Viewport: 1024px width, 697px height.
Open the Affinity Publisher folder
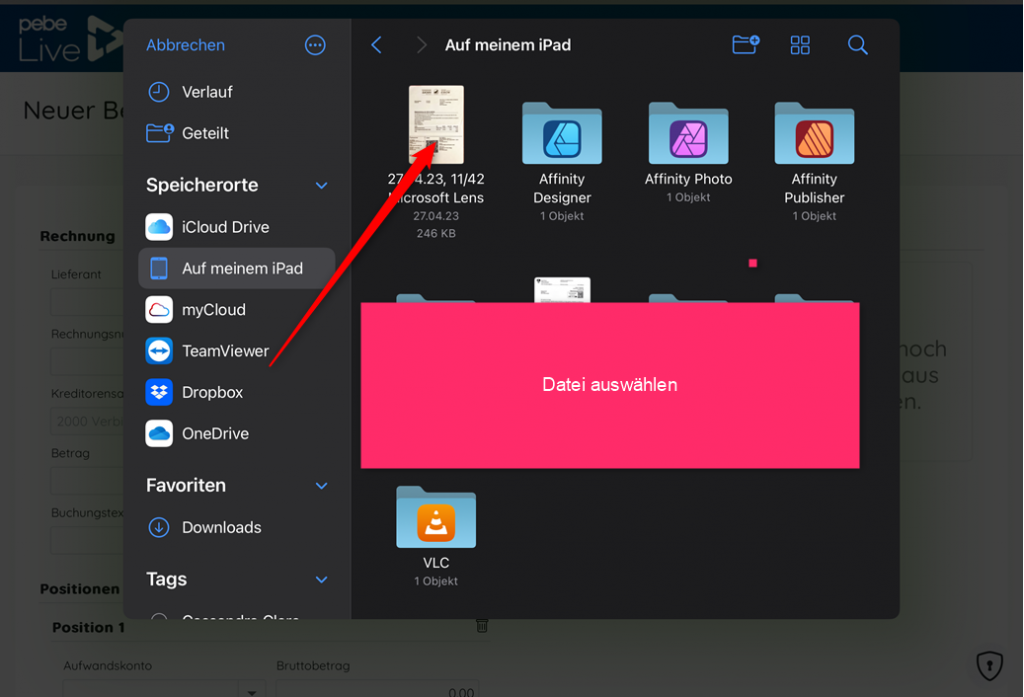(x=814, y=133)
